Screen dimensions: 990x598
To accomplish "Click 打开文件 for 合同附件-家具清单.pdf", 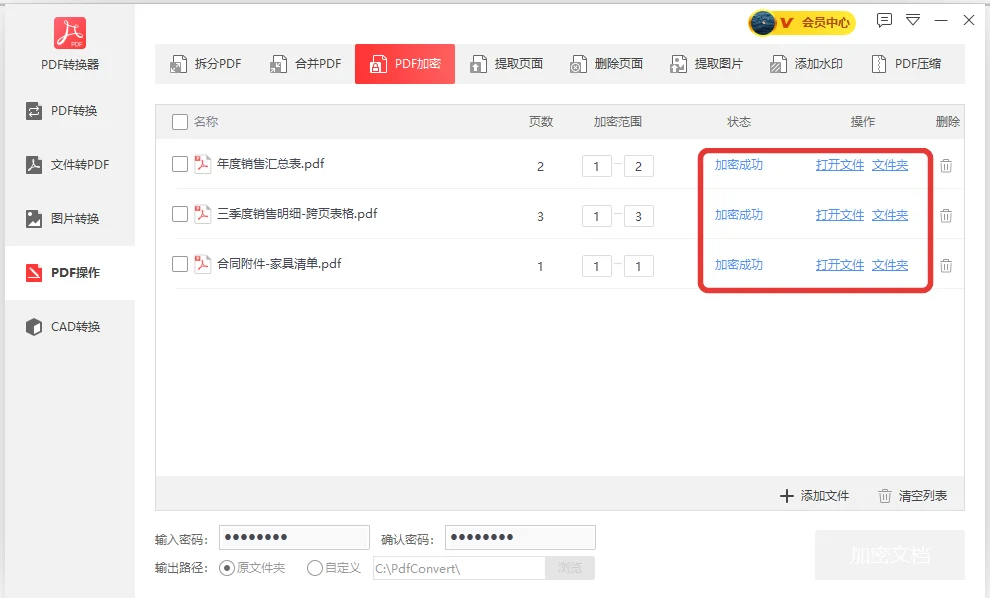I will (840, 265).
